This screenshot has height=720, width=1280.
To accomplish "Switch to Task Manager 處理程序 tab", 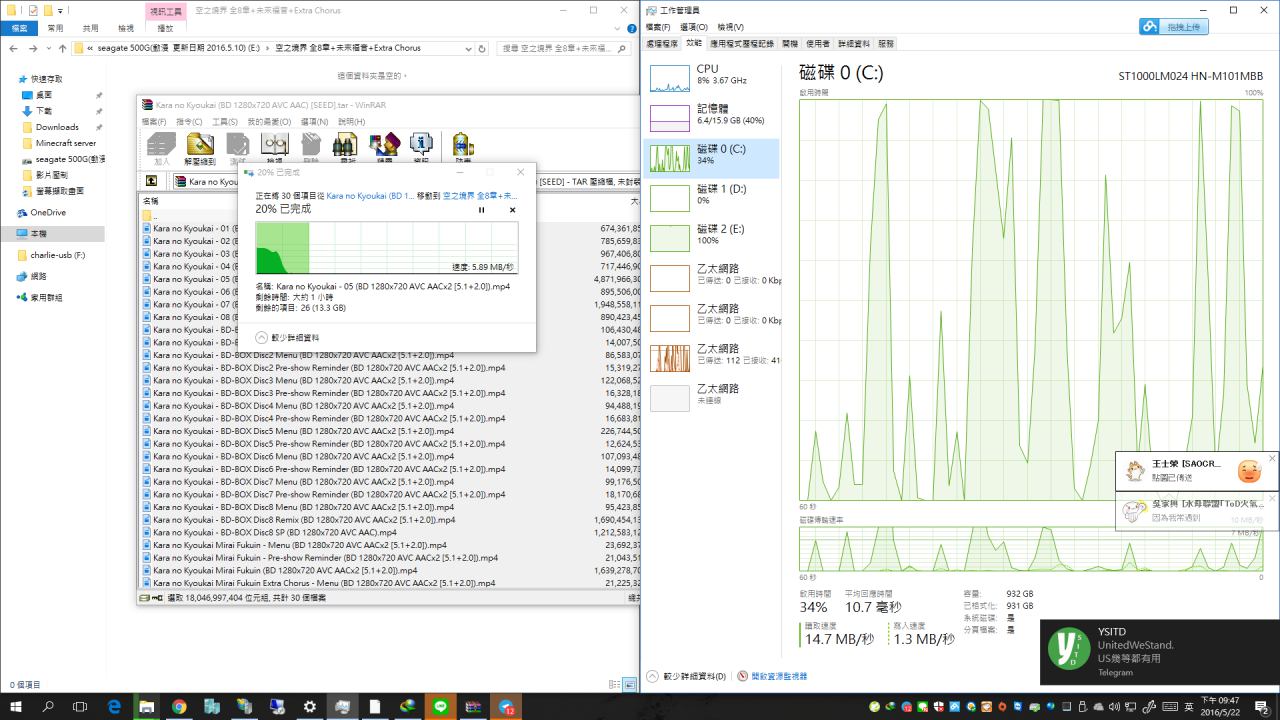I will [662, 44].
